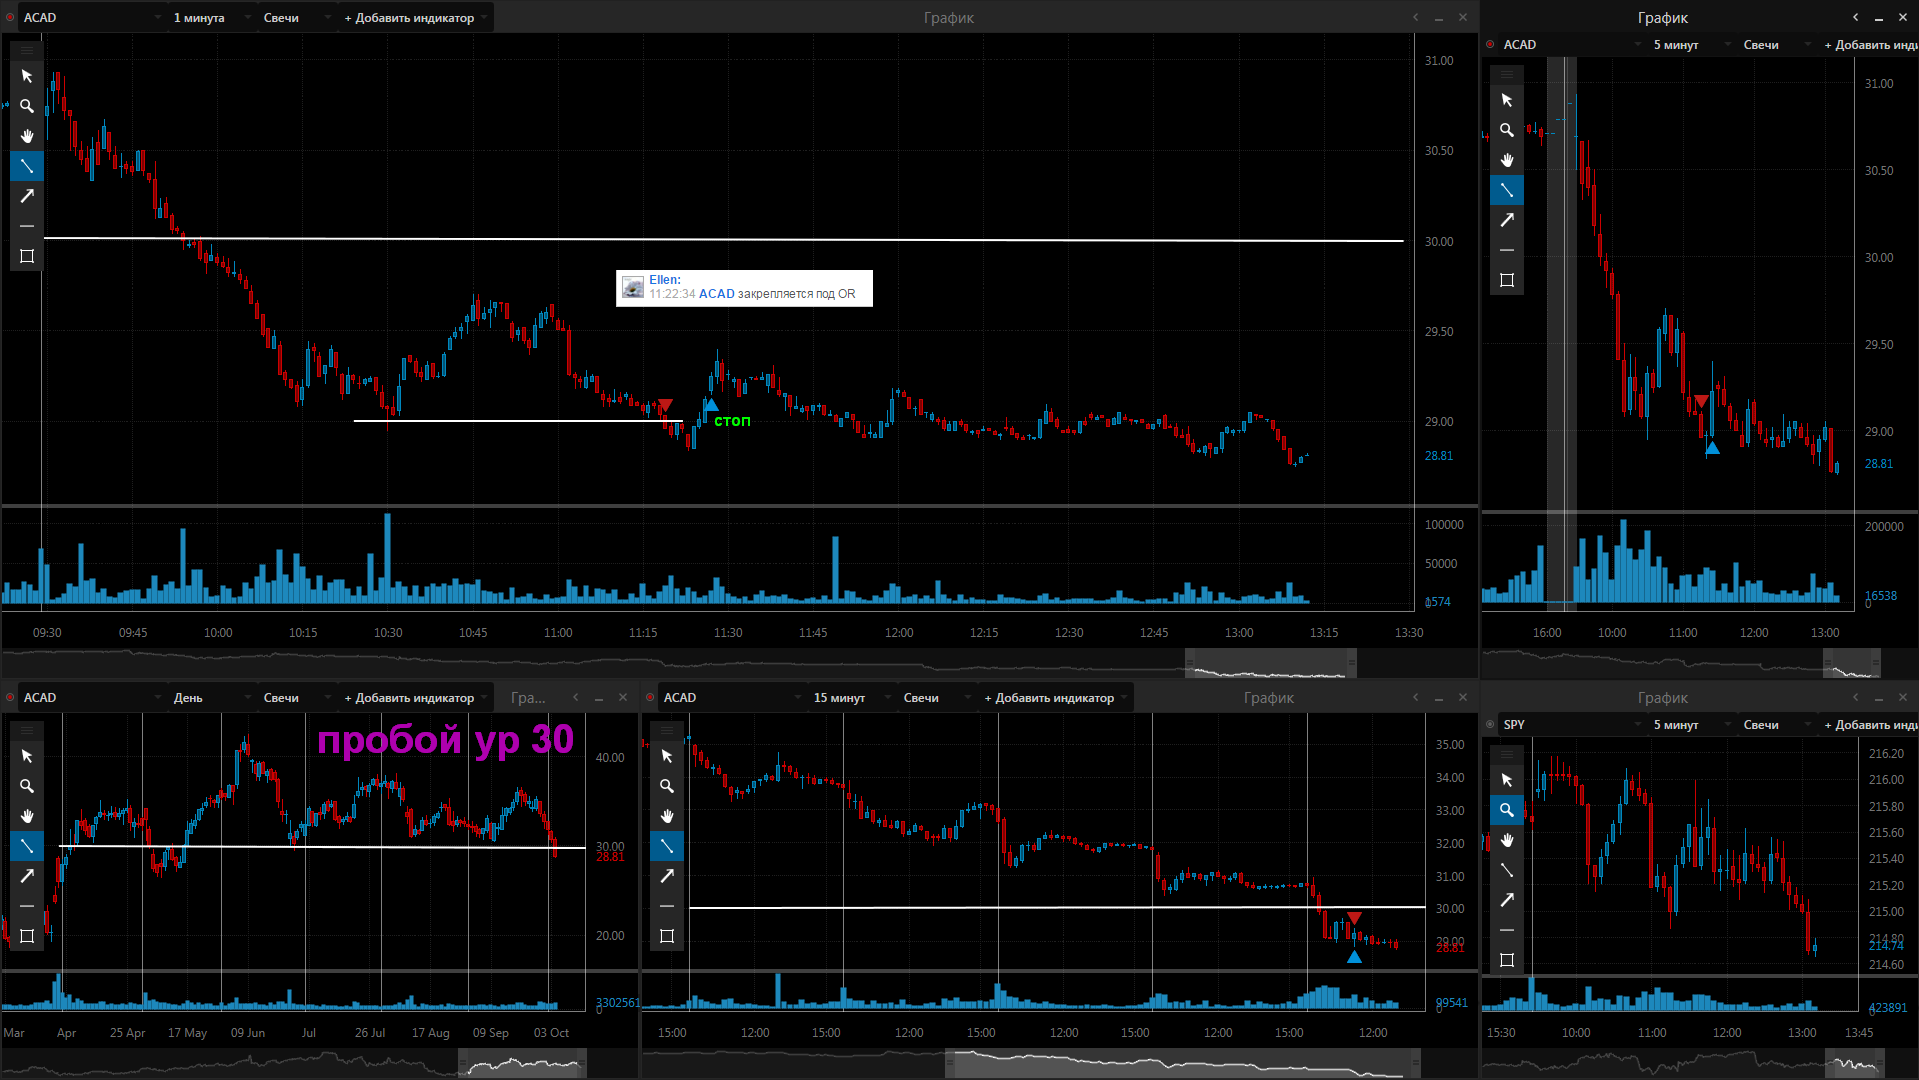The image size is (1919, 1080).
Task: Click 'График' title of top-right ACAD 5-minute panel
Action: [x=1662, y=17]
